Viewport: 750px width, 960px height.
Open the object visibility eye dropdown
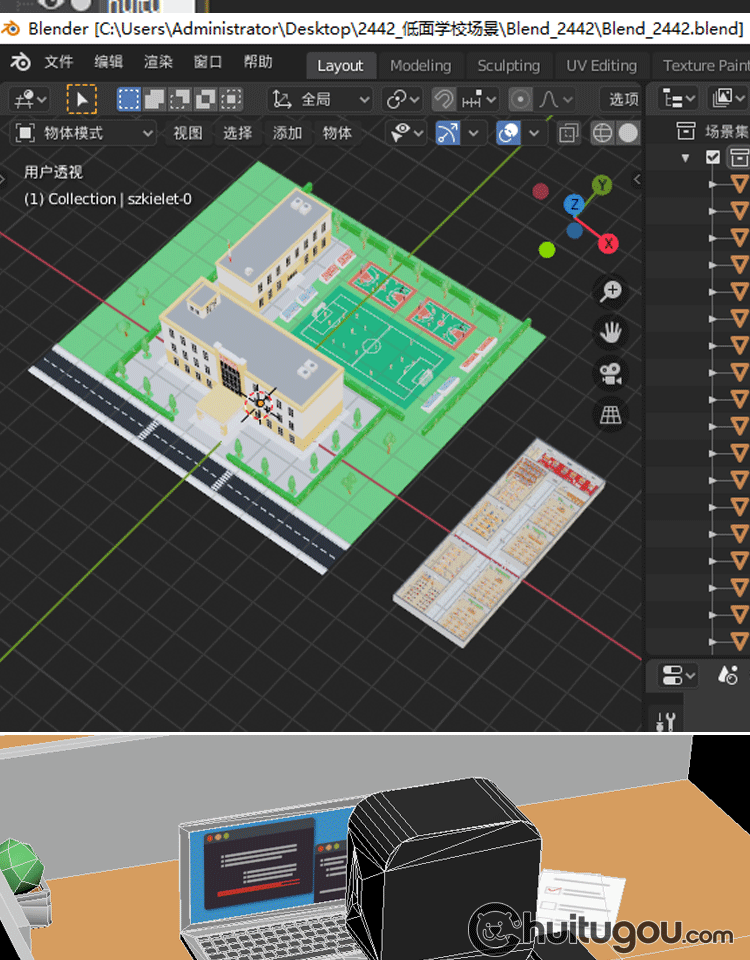(407, 133)
